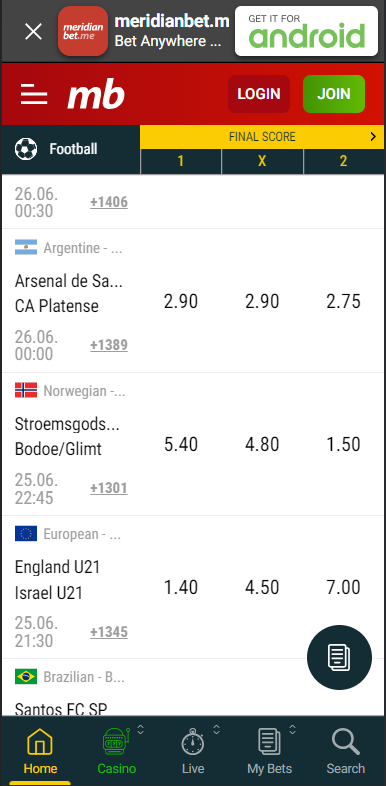Expand the FINAL SCORE market arrow
The height and width of the screenshot is (786, 386).
[x=373, y=136]
